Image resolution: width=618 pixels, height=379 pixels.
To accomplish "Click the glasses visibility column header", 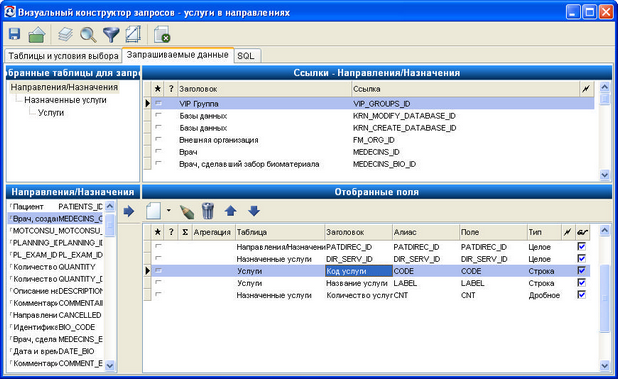I will click(583, 232).
